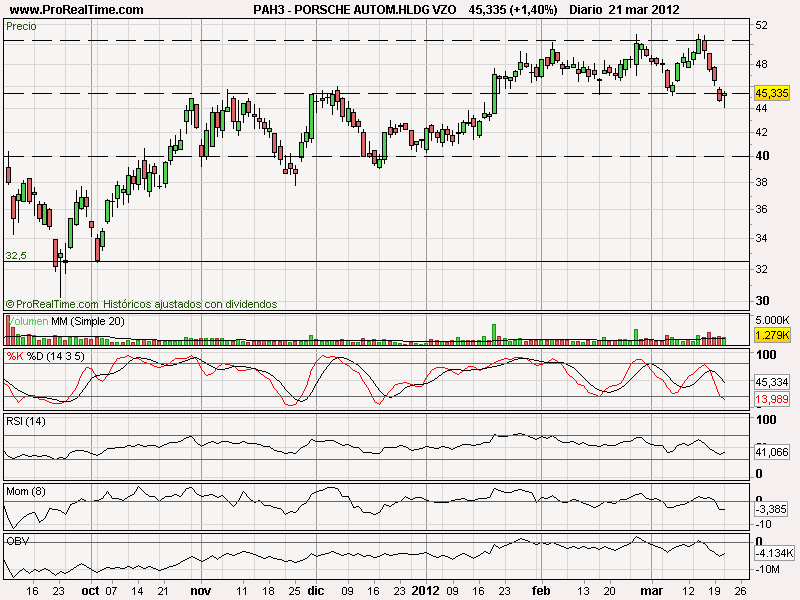
Task: Click the 45,334 stochastic %D value
Action: pos(771,382)
